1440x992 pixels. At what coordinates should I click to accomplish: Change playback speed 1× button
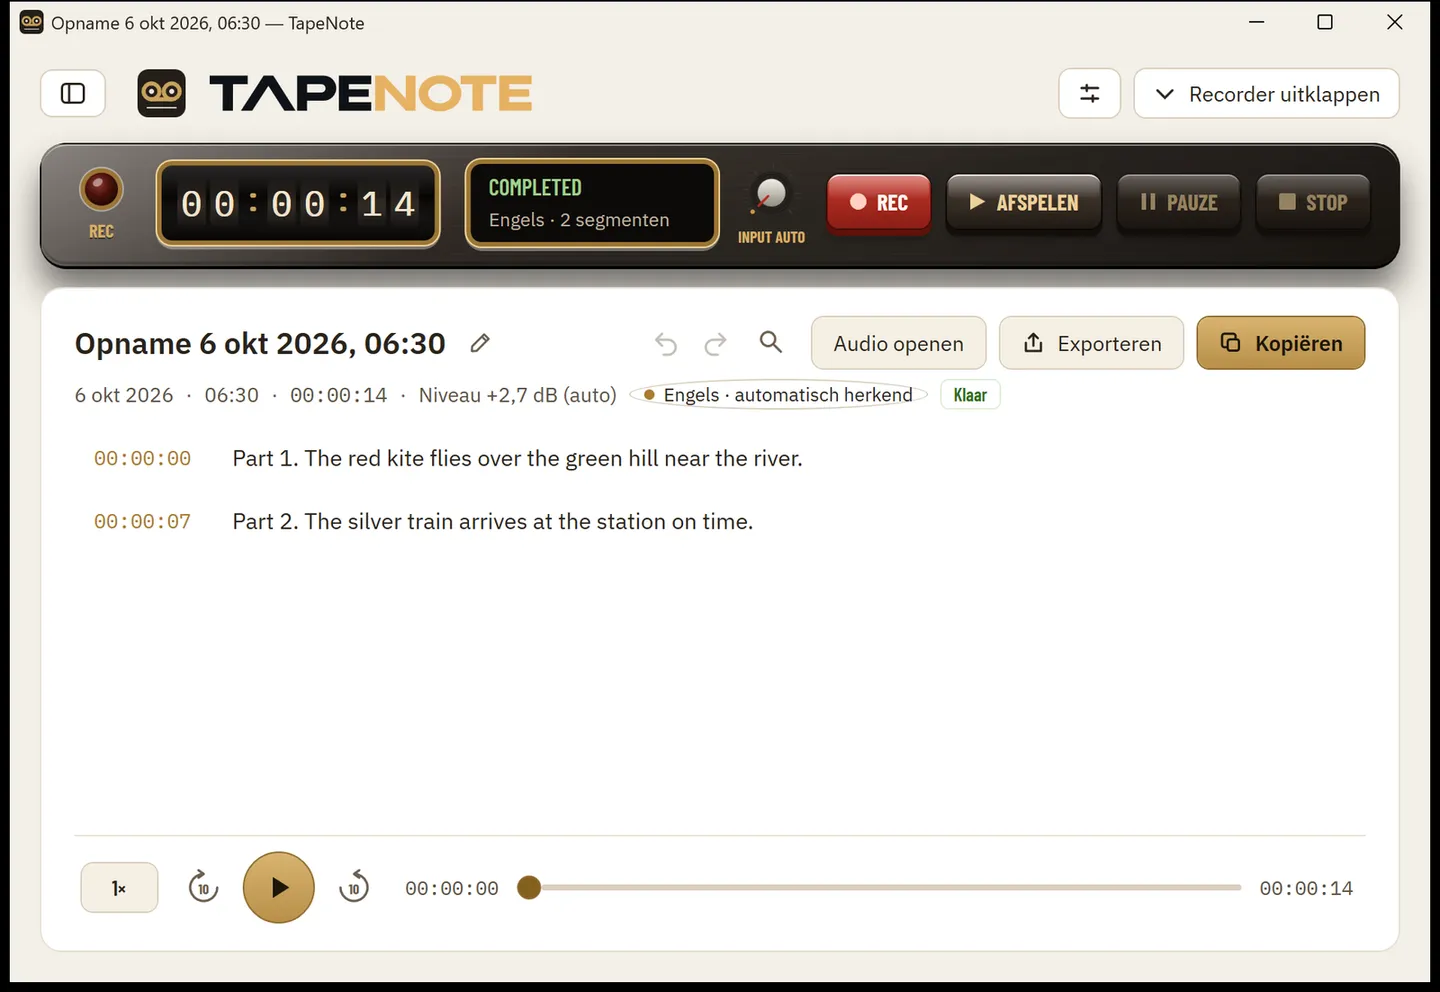(x=119, y=887)
